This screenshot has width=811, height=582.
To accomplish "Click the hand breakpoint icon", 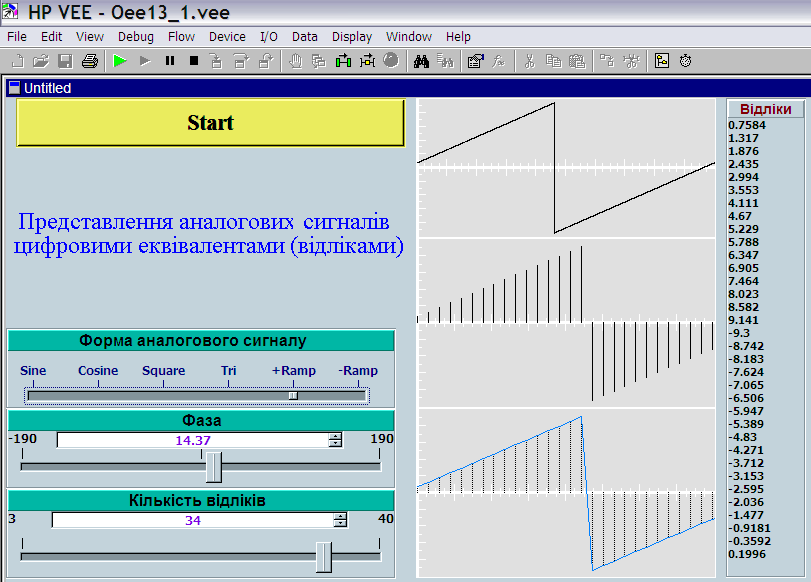I will [295, 61].
